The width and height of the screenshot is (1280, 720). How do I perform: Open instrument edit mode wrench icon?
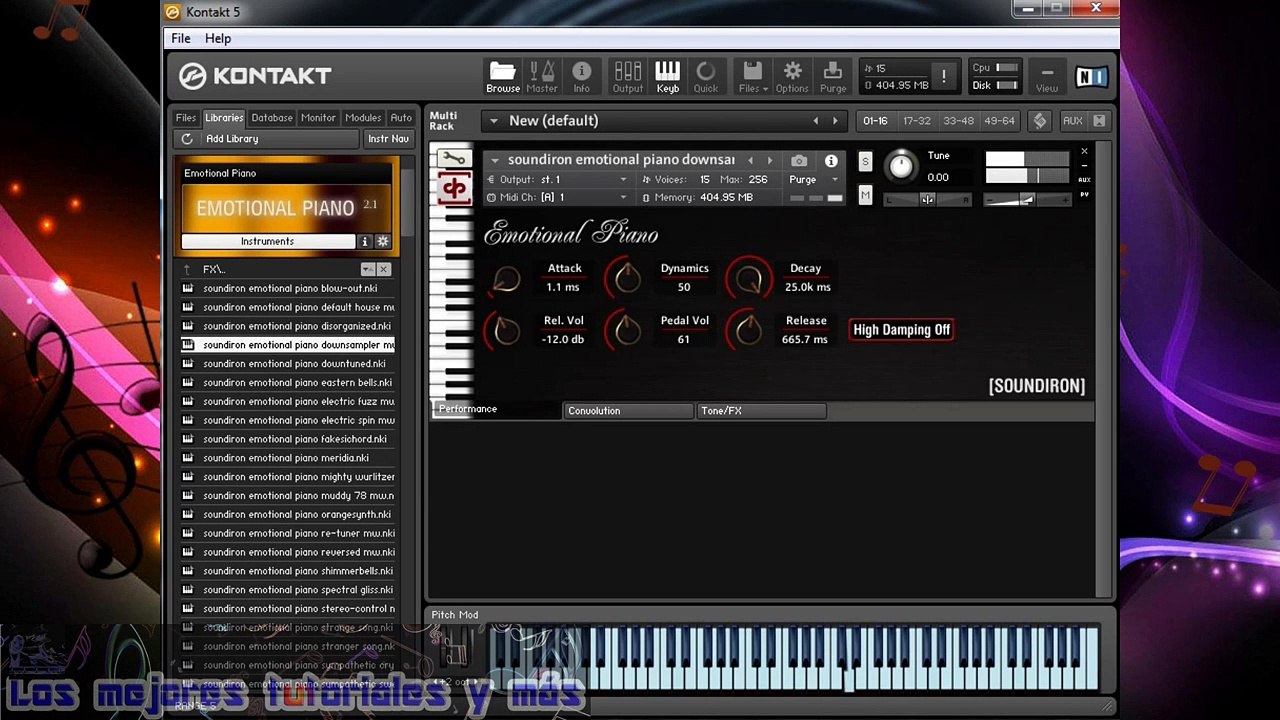coord(455,158)
